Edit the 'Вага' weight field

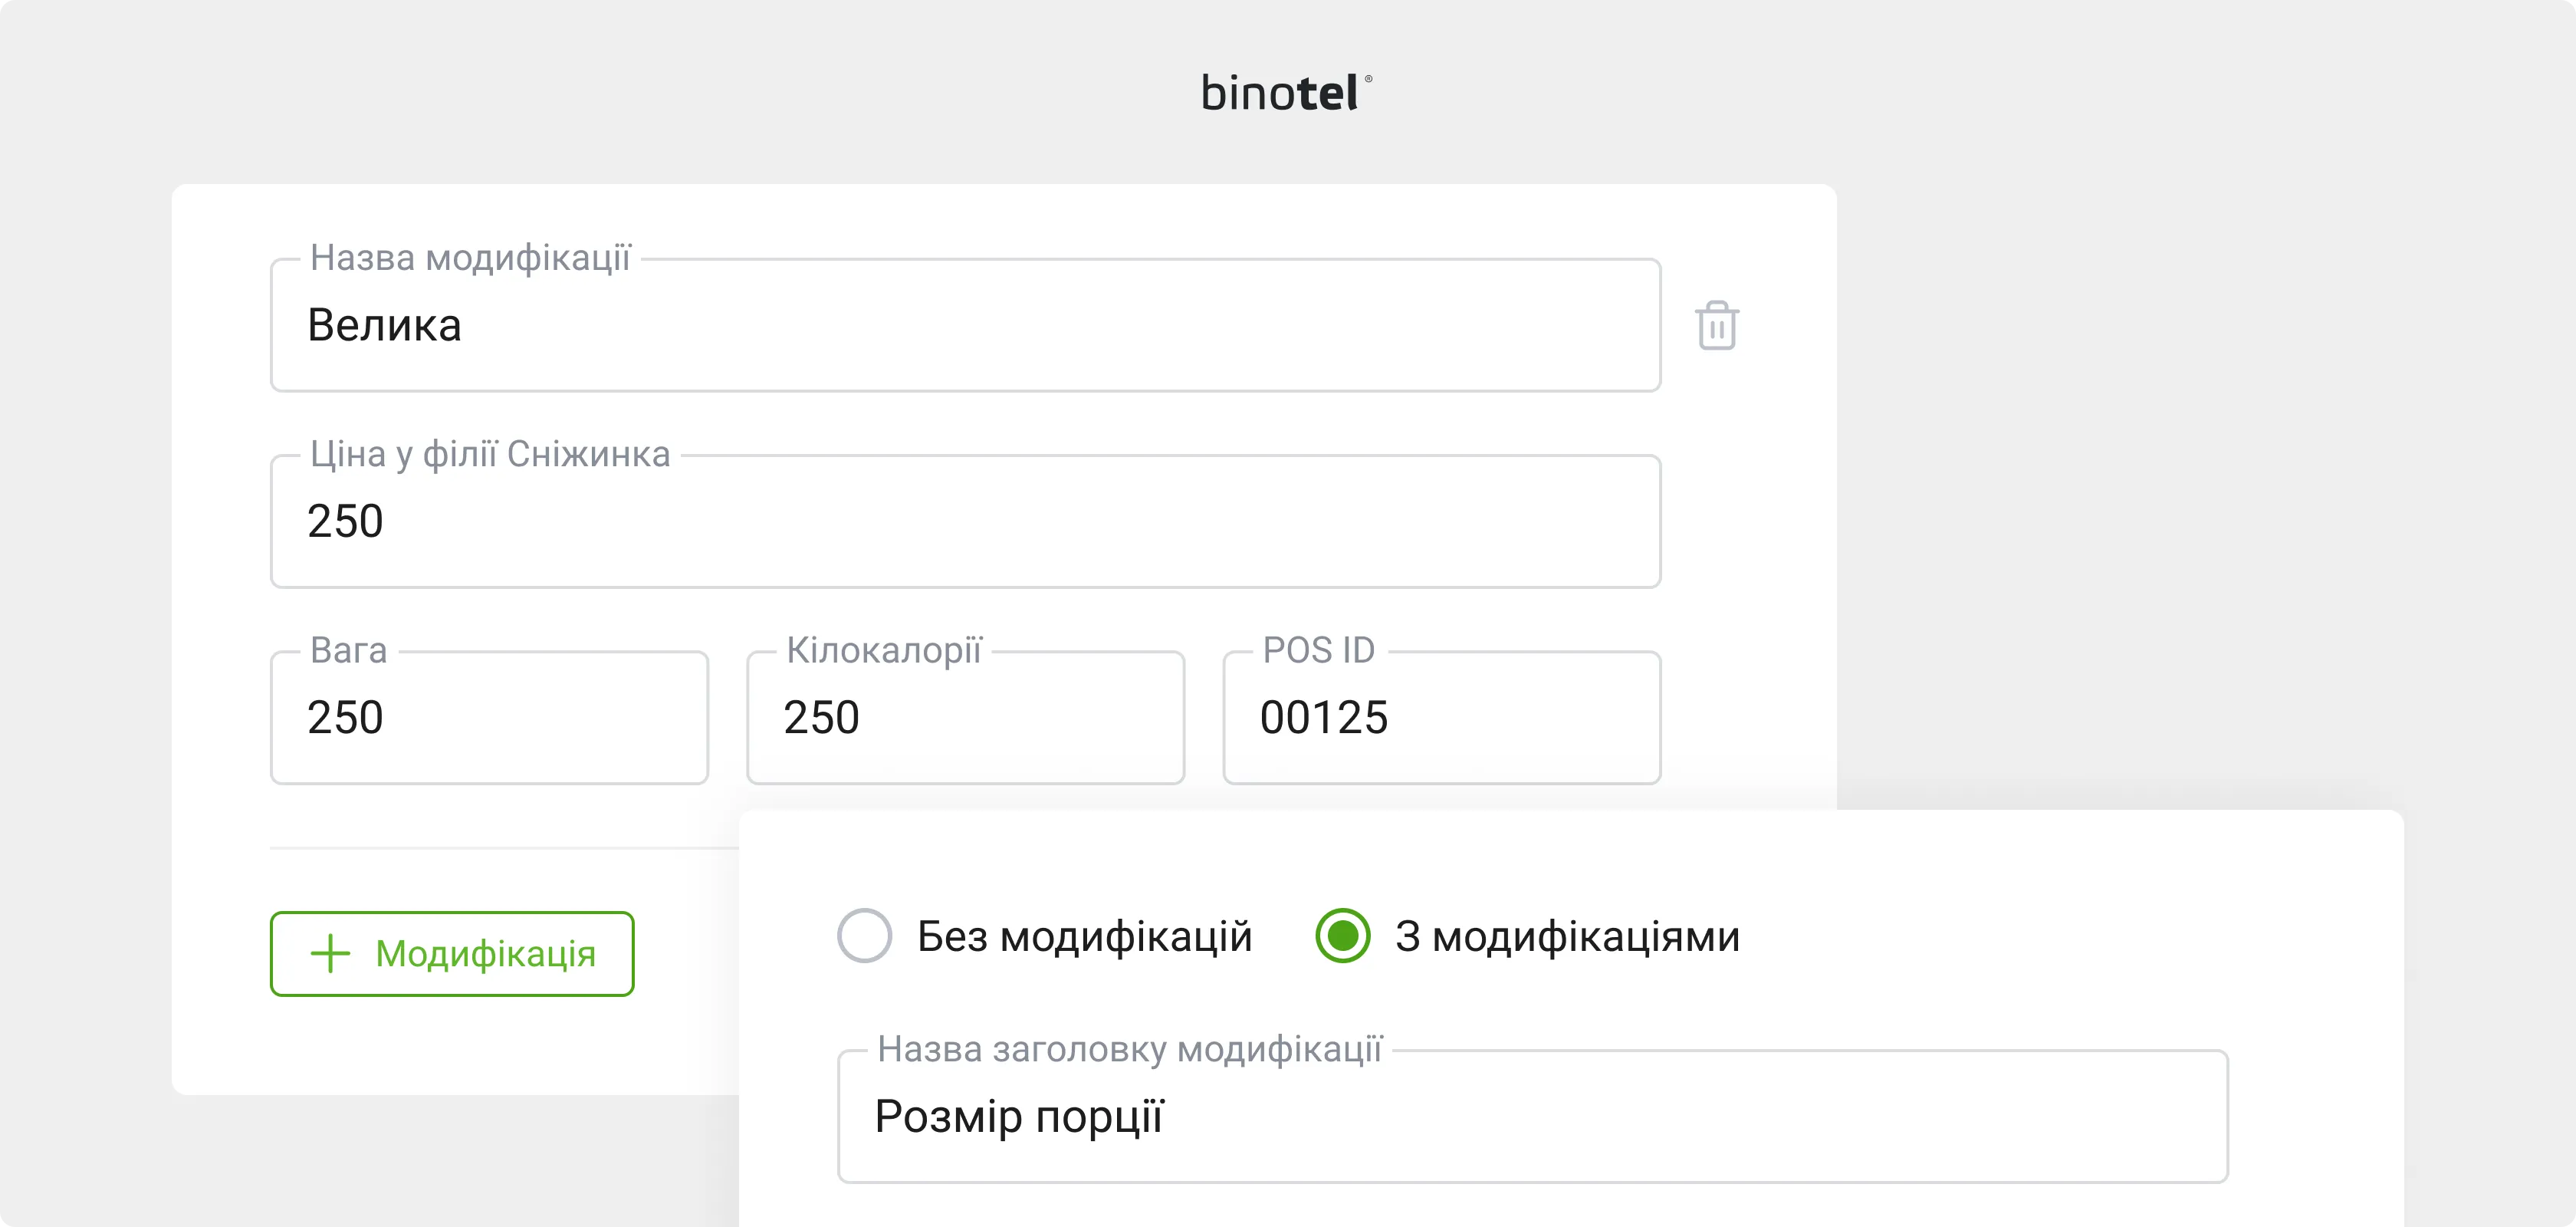(489, 718)
